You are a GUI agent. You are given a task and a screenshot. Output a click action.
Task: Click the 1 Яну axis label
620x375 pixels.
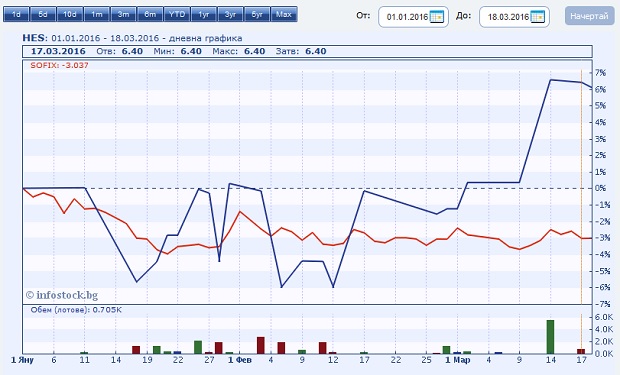(22, 360)
